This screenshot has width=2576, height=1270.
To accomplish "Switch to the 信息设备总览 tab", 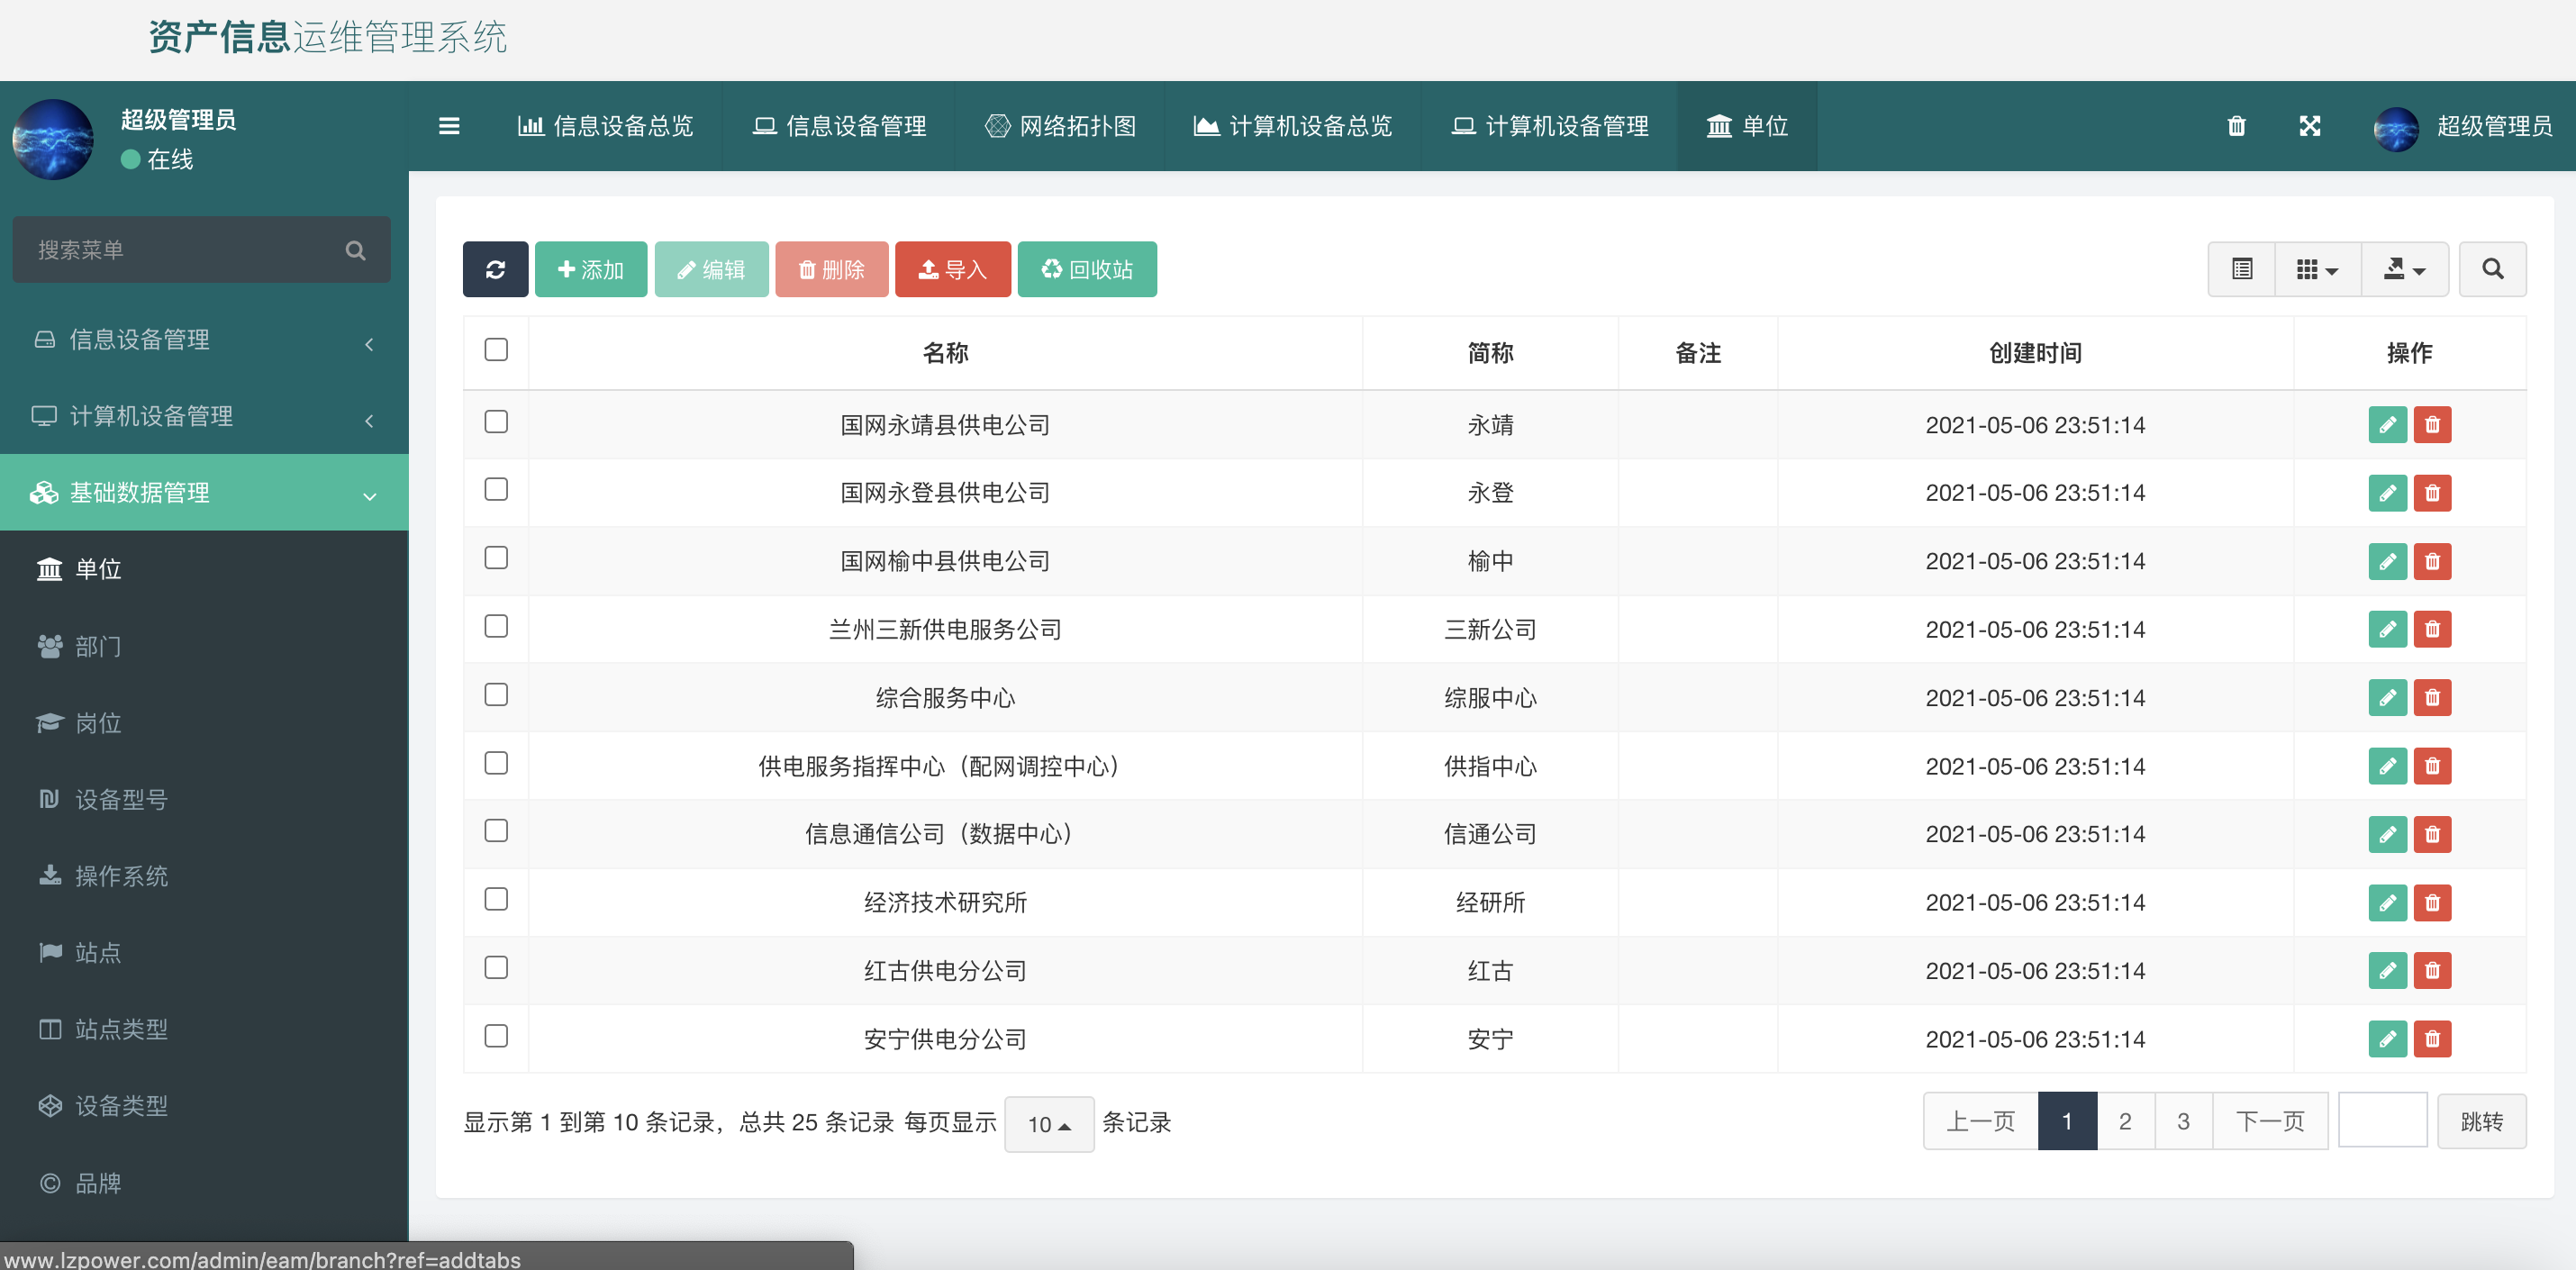I will tap(606, 126).
